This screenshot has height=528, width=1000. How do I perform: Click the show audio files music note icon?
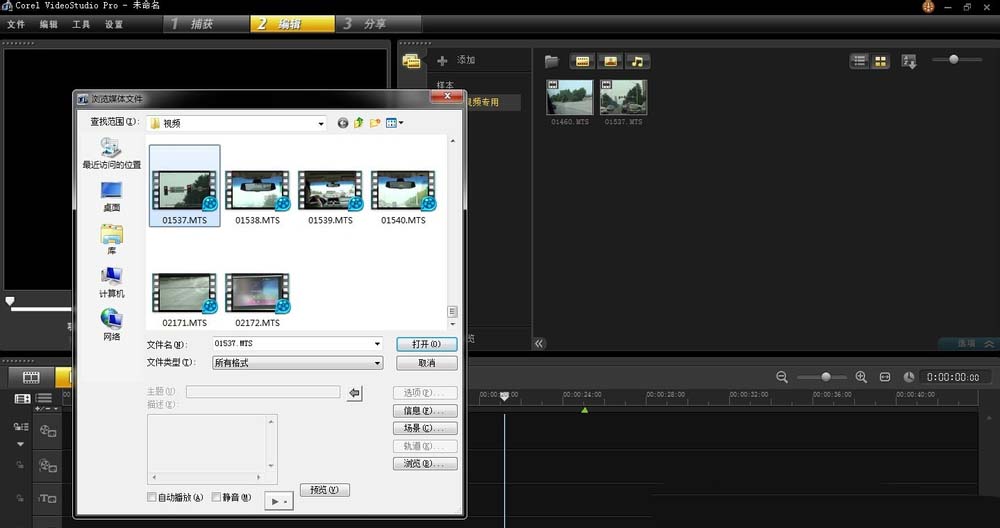pos(637,61)
